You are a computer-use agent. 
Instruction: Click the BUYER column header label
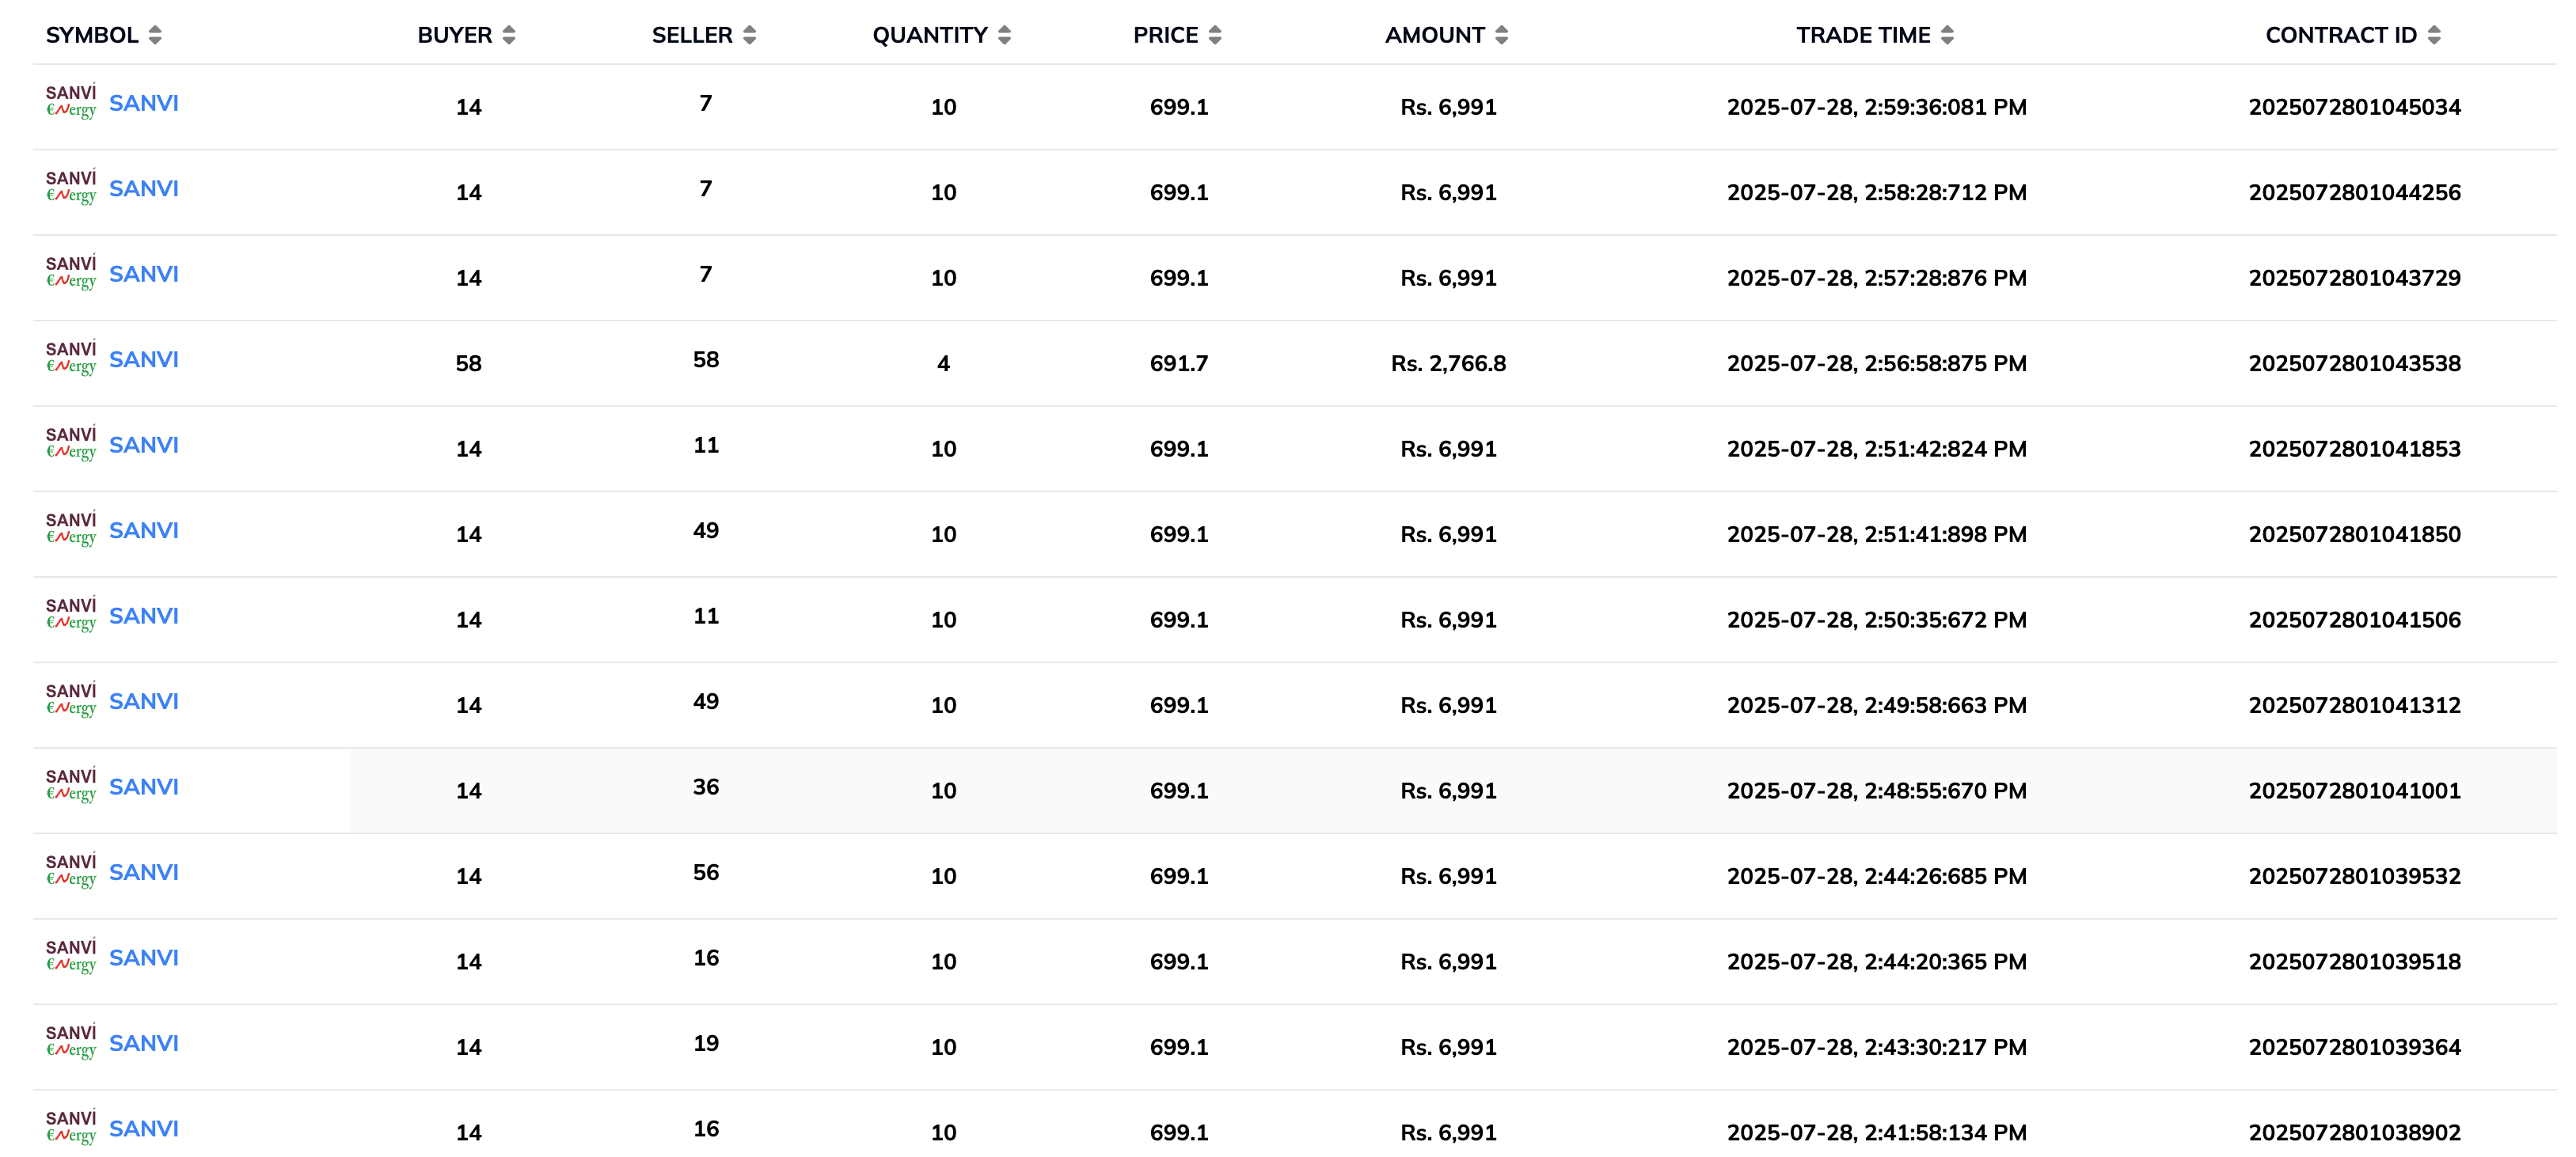point(455,35)
